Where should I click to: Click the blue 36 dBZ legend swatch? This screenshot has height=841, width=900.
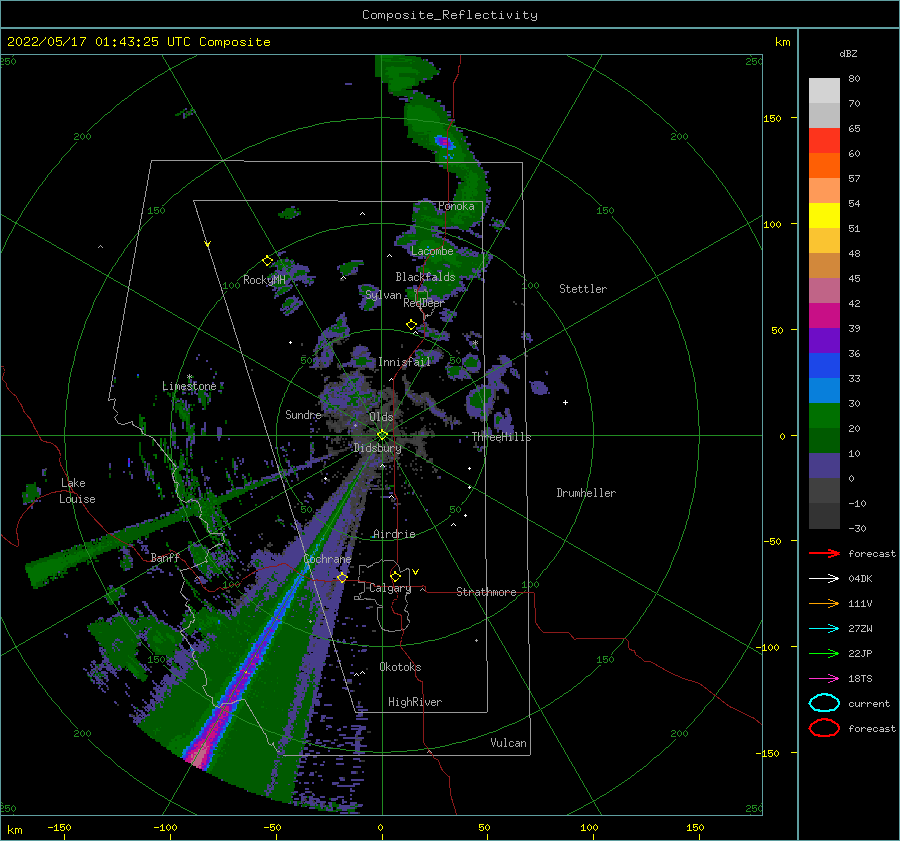click(824, 365)
